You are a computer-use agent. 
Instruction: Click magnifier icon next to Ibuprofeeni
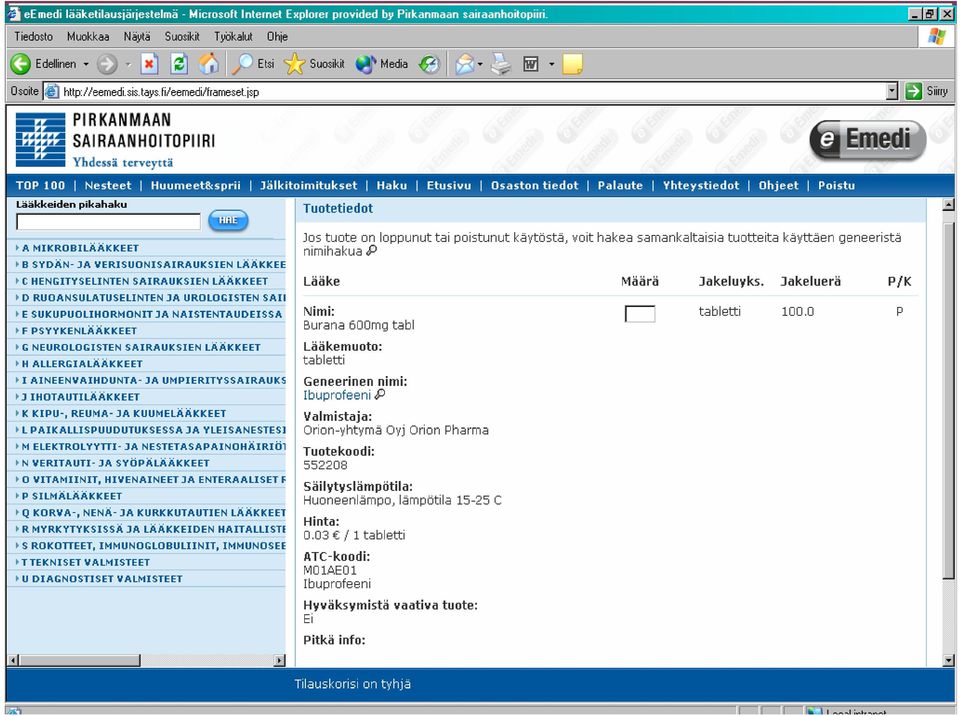[380, 394]
